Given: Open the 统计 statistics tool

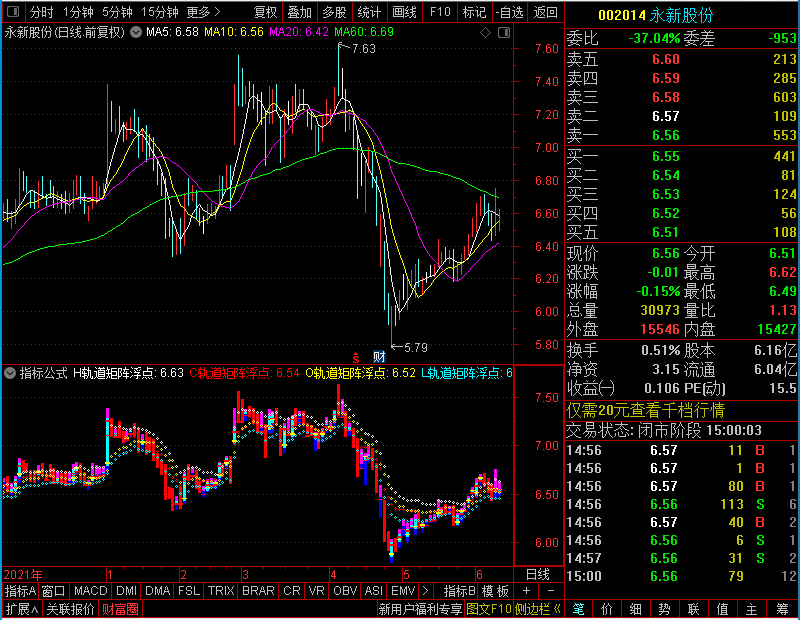Looking at the screenshot, I should coord(369,12).
